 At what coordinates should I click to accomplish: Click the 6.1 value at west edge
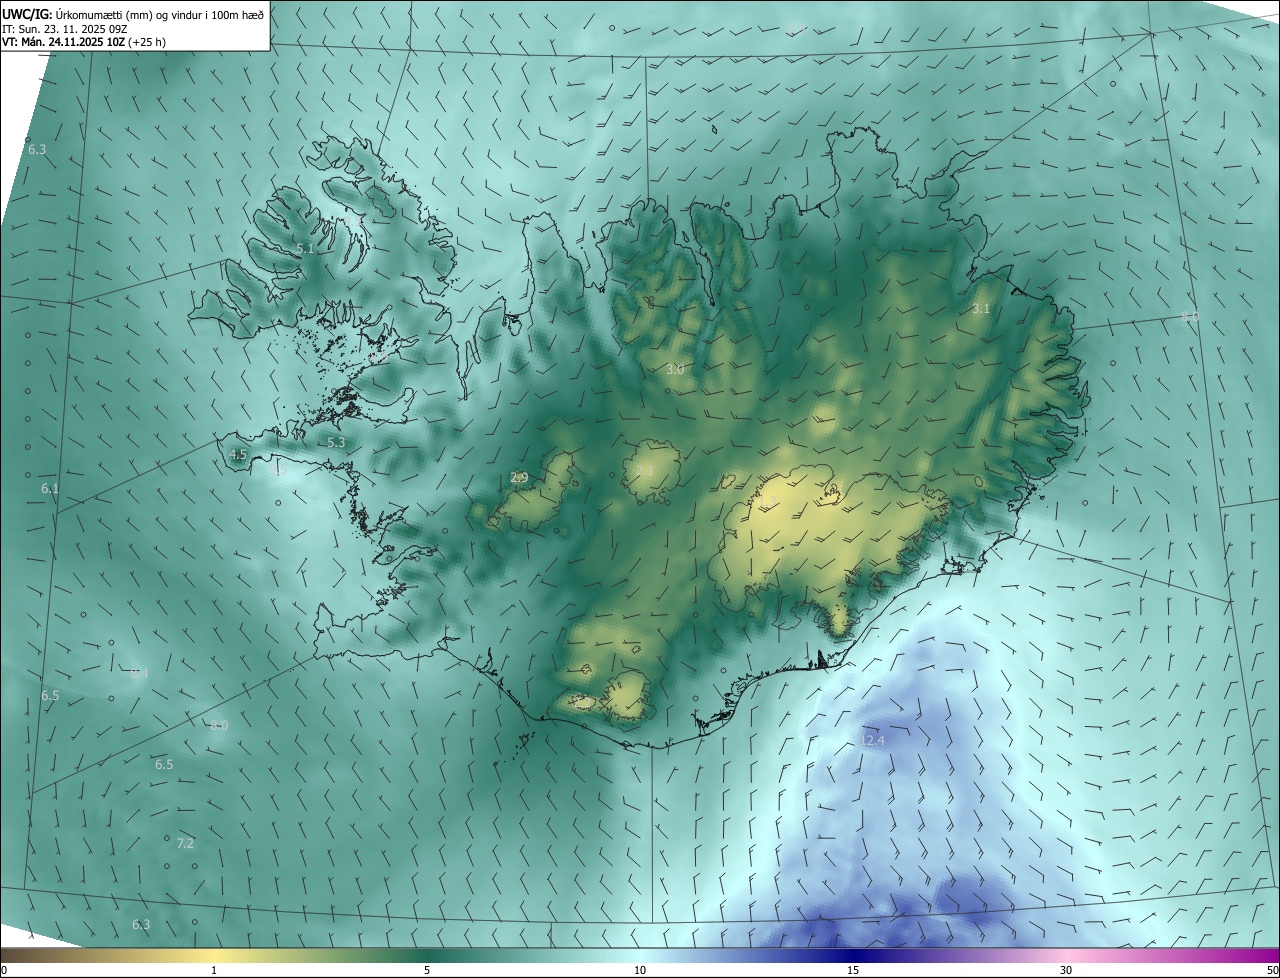point(50,489)
